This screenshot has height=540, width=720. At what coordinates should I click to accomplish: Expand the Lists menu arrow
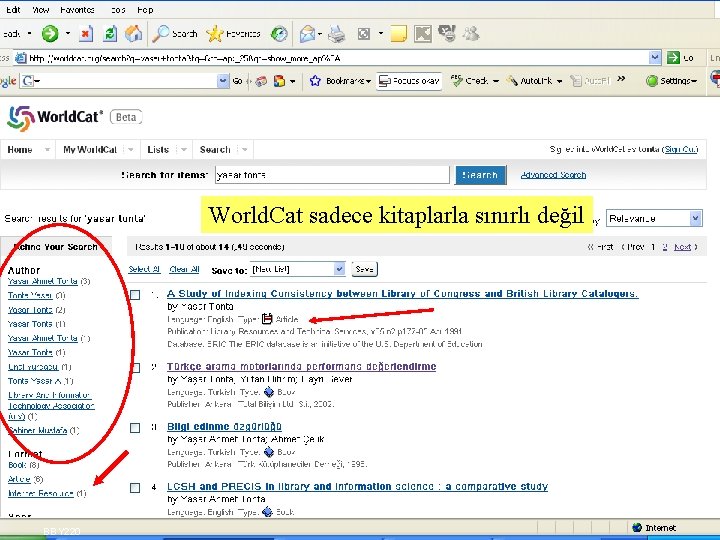tap(183, 150)
